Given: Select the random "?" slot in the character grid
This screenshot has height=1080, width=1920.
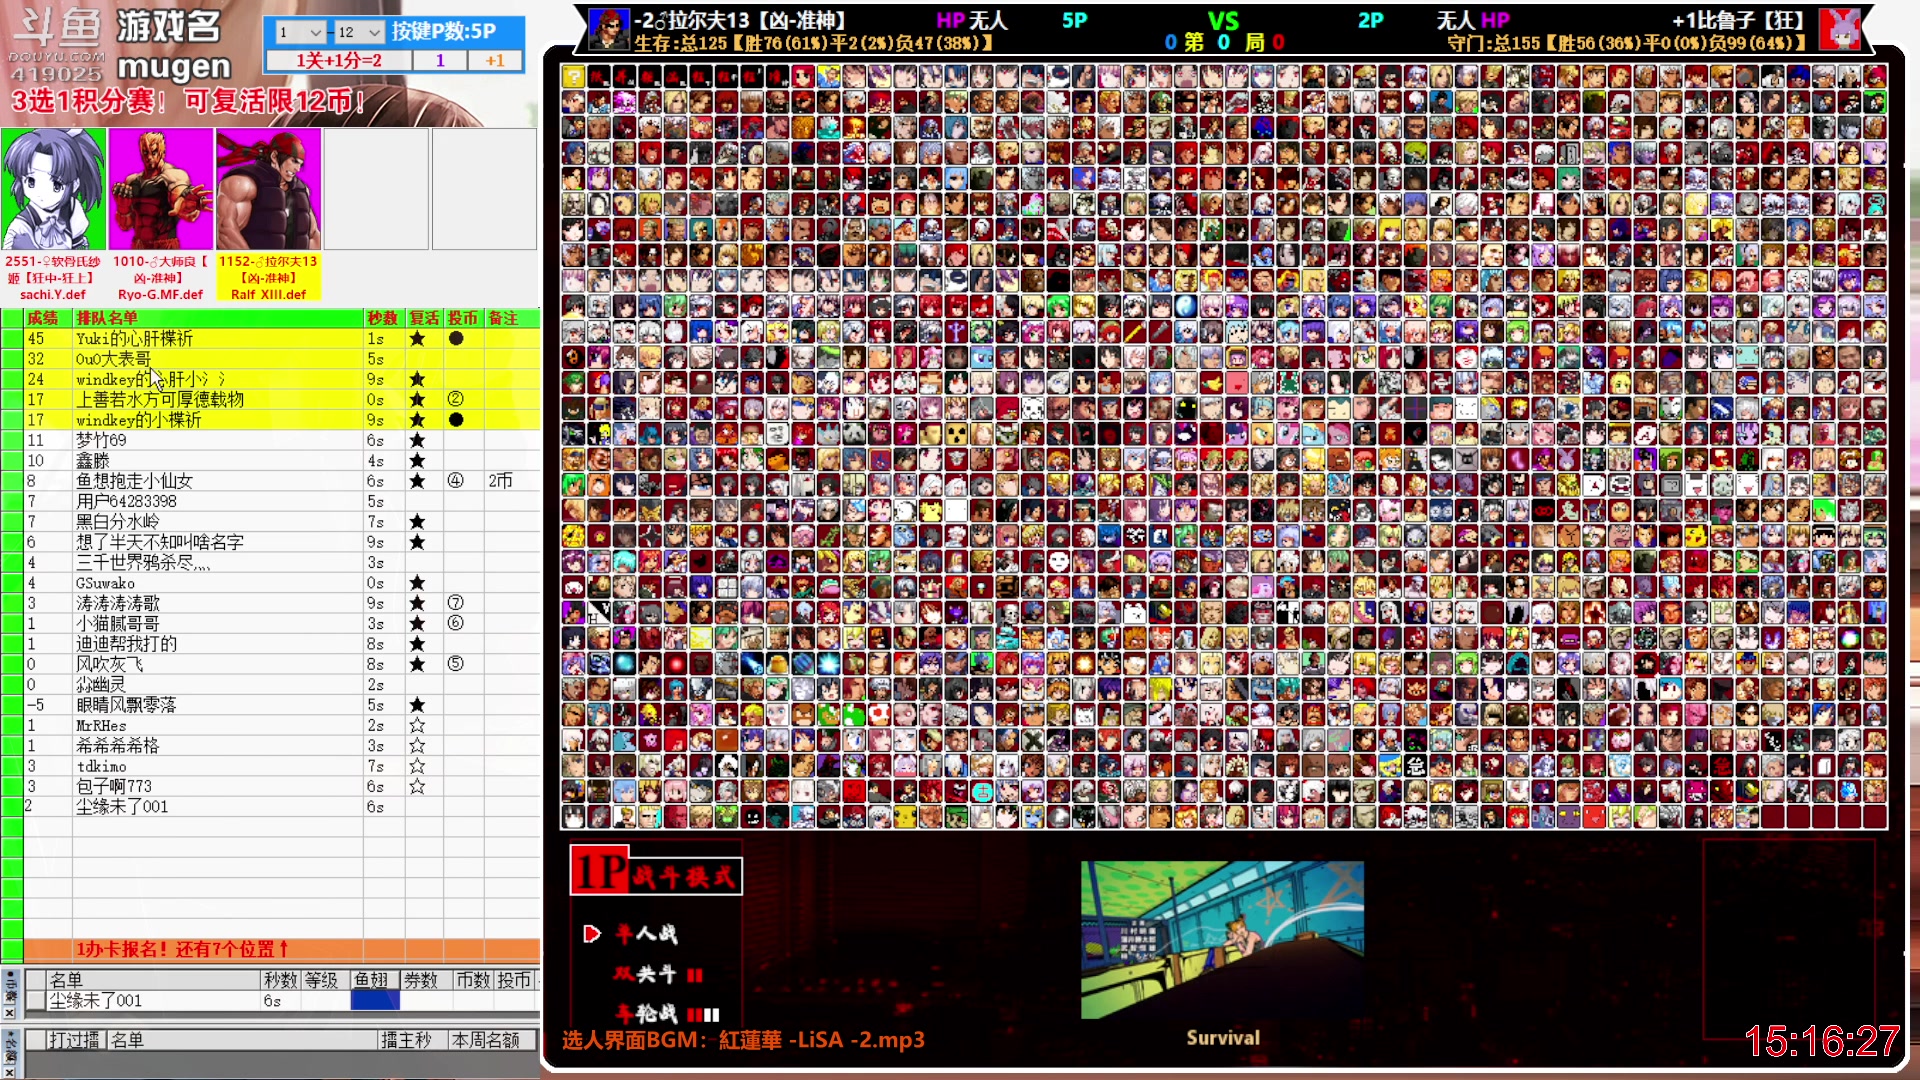Looking at the screenshot, I should point(574,76).
